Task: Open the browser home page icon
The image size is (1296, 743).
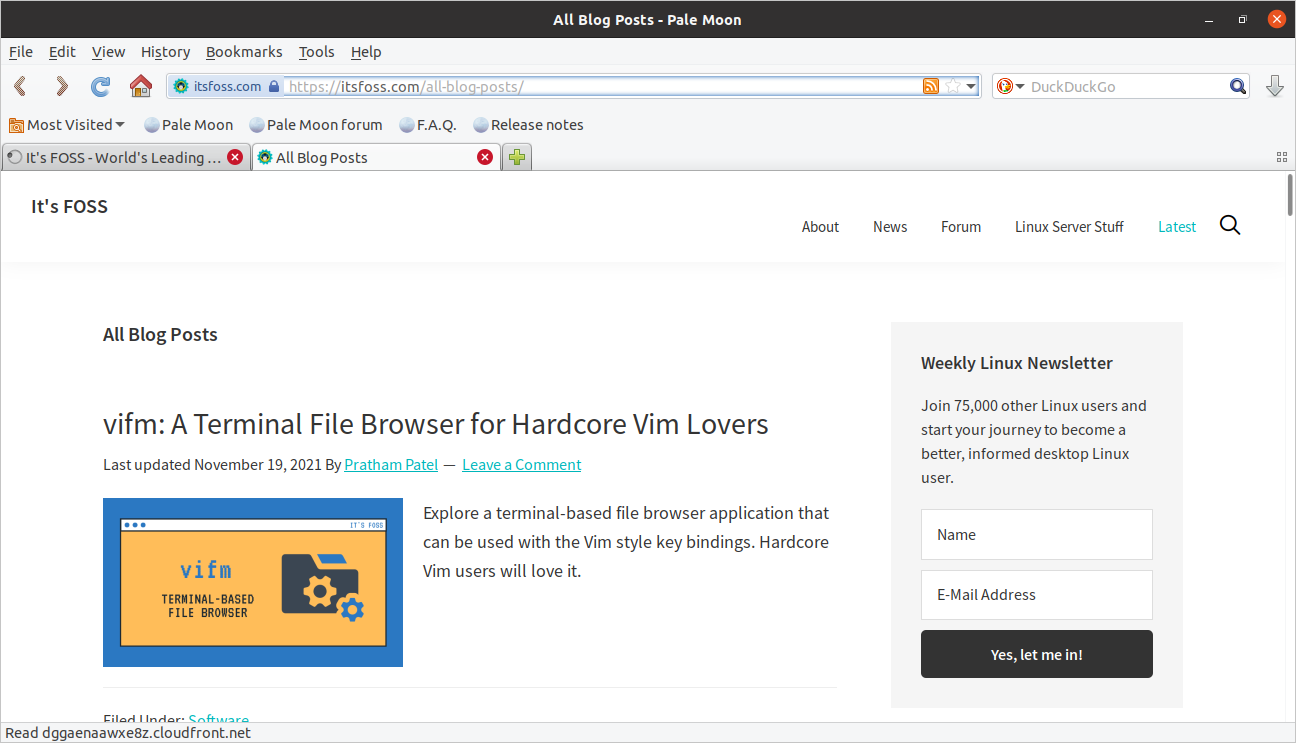Action: pos(140,86)
